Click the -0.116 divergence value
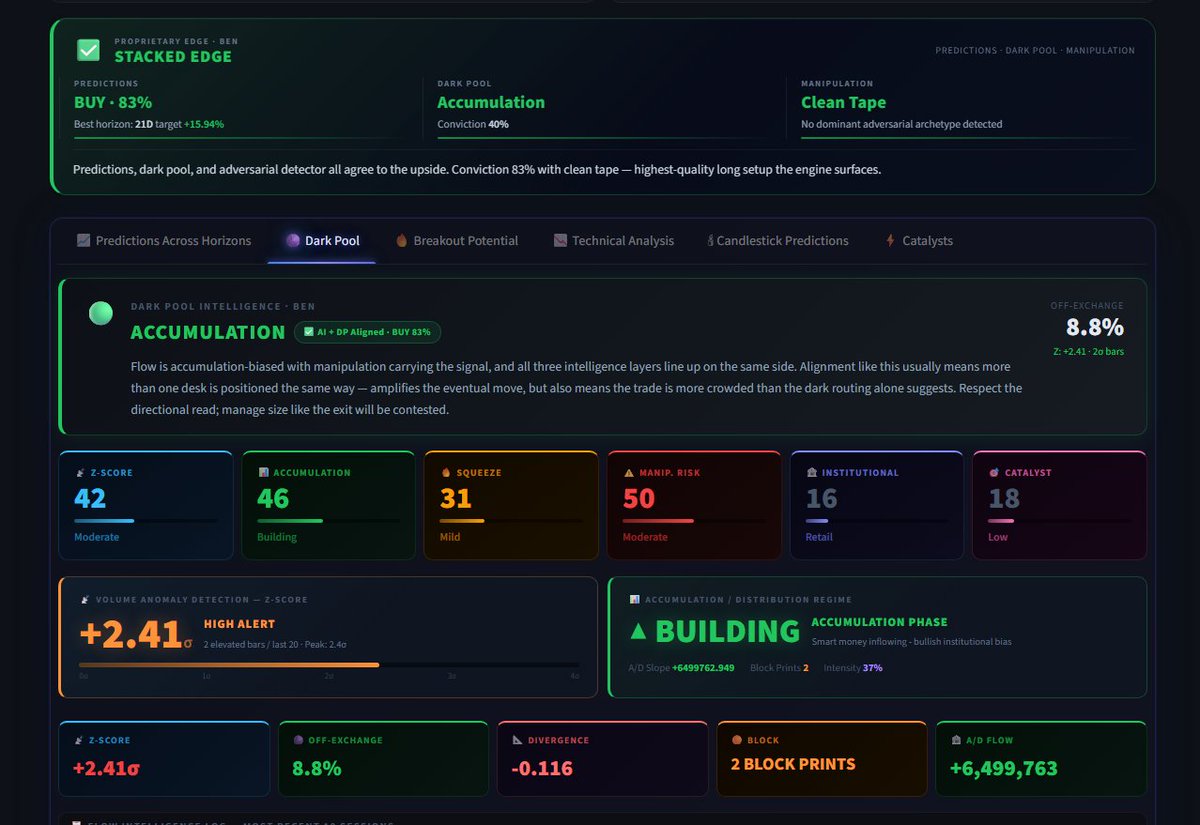The image size is (1200, 825). (541, 768)
